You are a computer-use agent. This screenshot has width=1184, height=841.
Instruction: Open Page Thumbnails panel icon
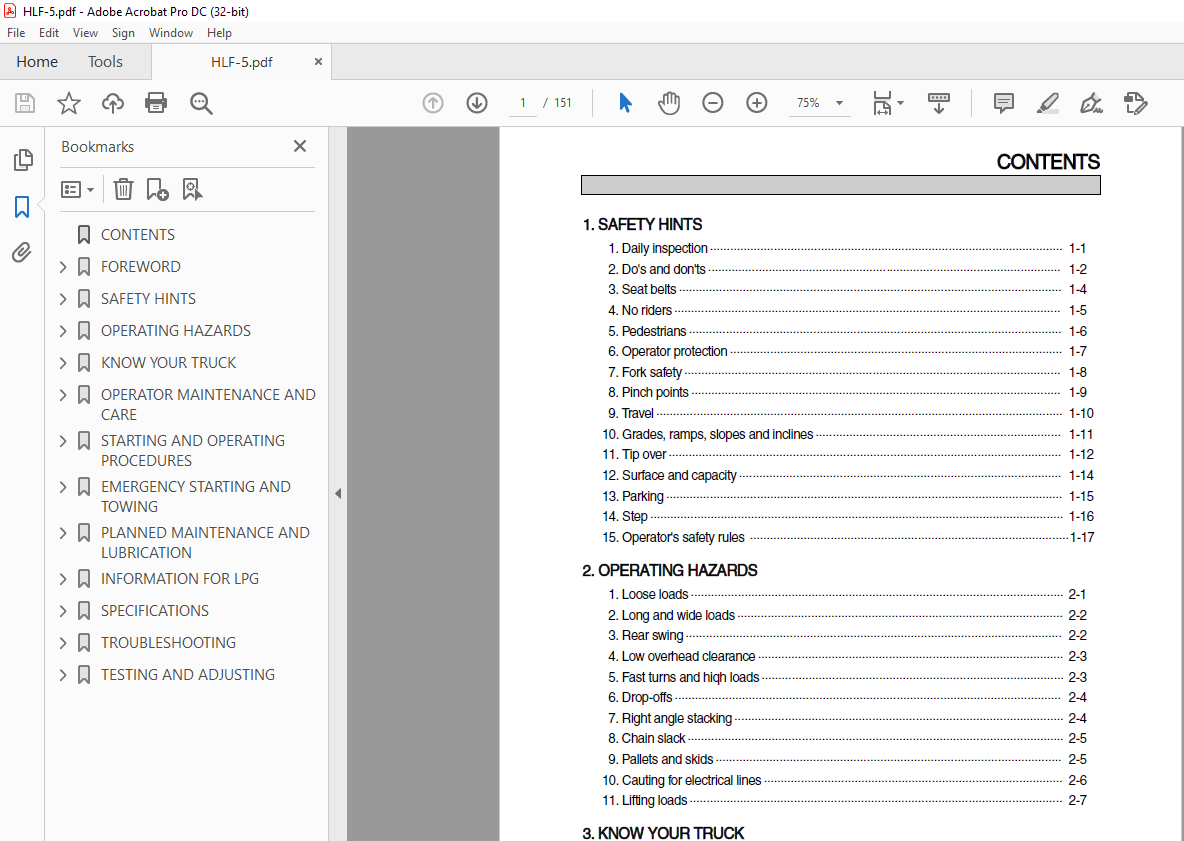(x=23, y=159)
